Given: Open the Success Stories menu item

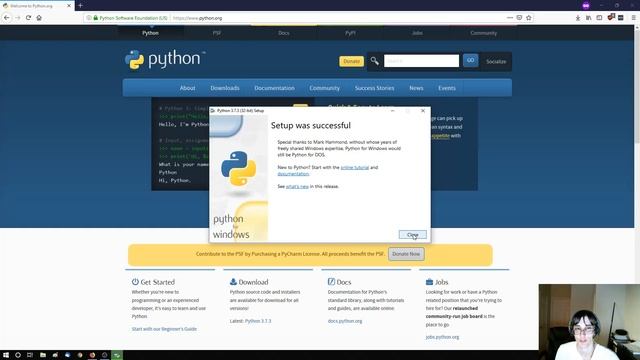Looking at the screenshot, I should tap(374, 88).
